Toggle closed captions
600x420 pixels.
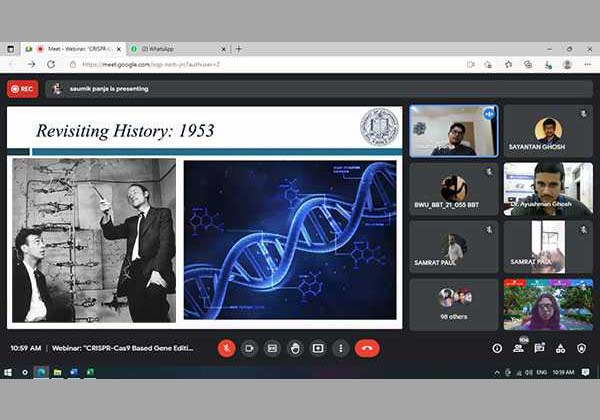(272, 348)
